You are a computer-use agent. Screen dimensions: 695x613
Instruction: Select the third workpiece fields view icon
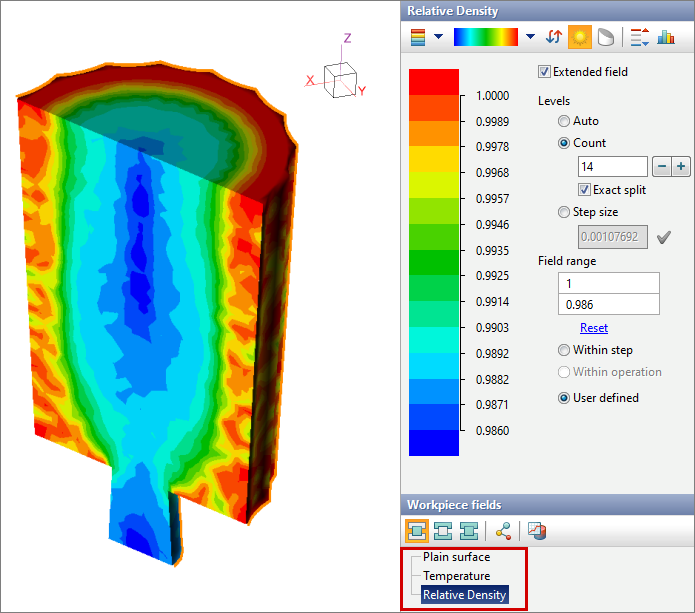[x=467, y=531]
